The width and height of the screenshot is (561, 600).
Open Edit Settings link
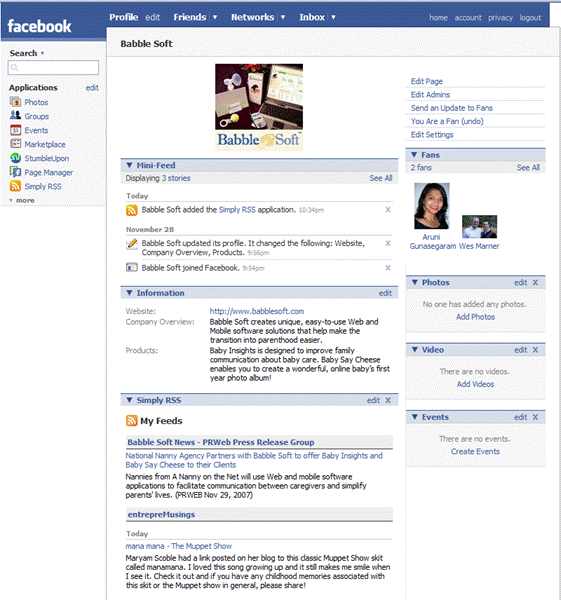pyautogui.click(x=432, y=135)
